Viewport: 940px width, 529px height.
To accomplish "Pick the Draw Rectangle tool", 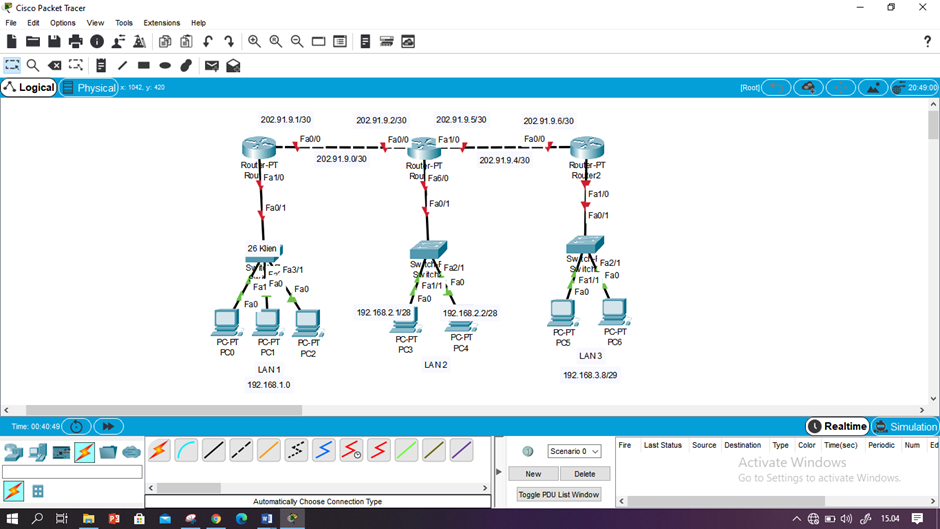I will pos(143,65).
